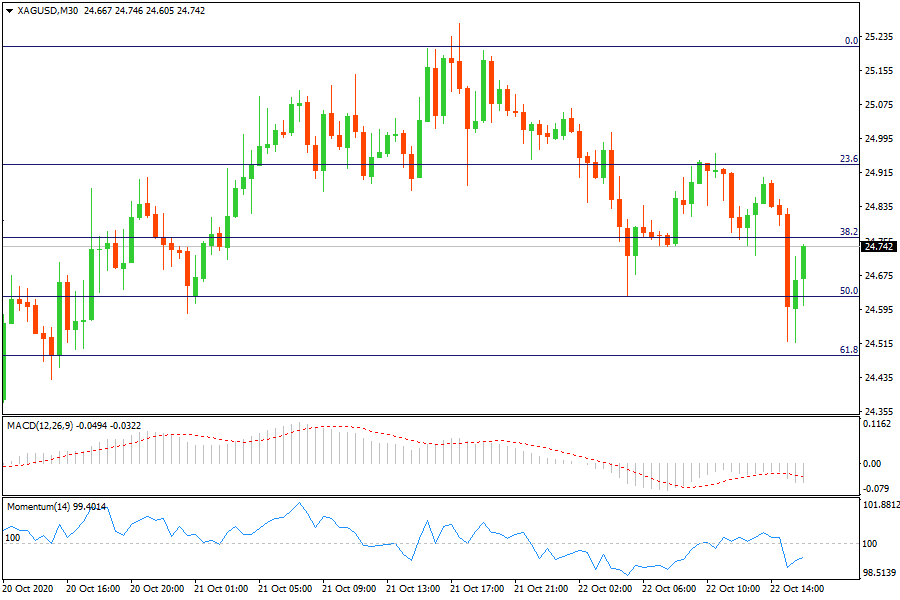Click the 98.5139 value on Momentum scale

pyautogui.click(x=878, y=573)
